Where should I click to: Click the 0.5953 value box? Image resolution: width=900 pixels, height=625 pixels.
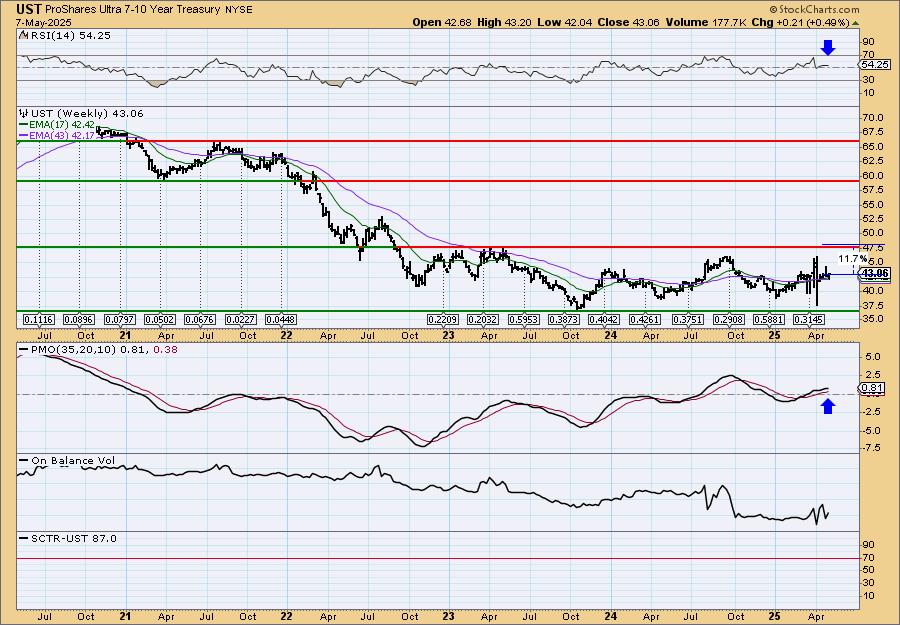click(525, 319)
